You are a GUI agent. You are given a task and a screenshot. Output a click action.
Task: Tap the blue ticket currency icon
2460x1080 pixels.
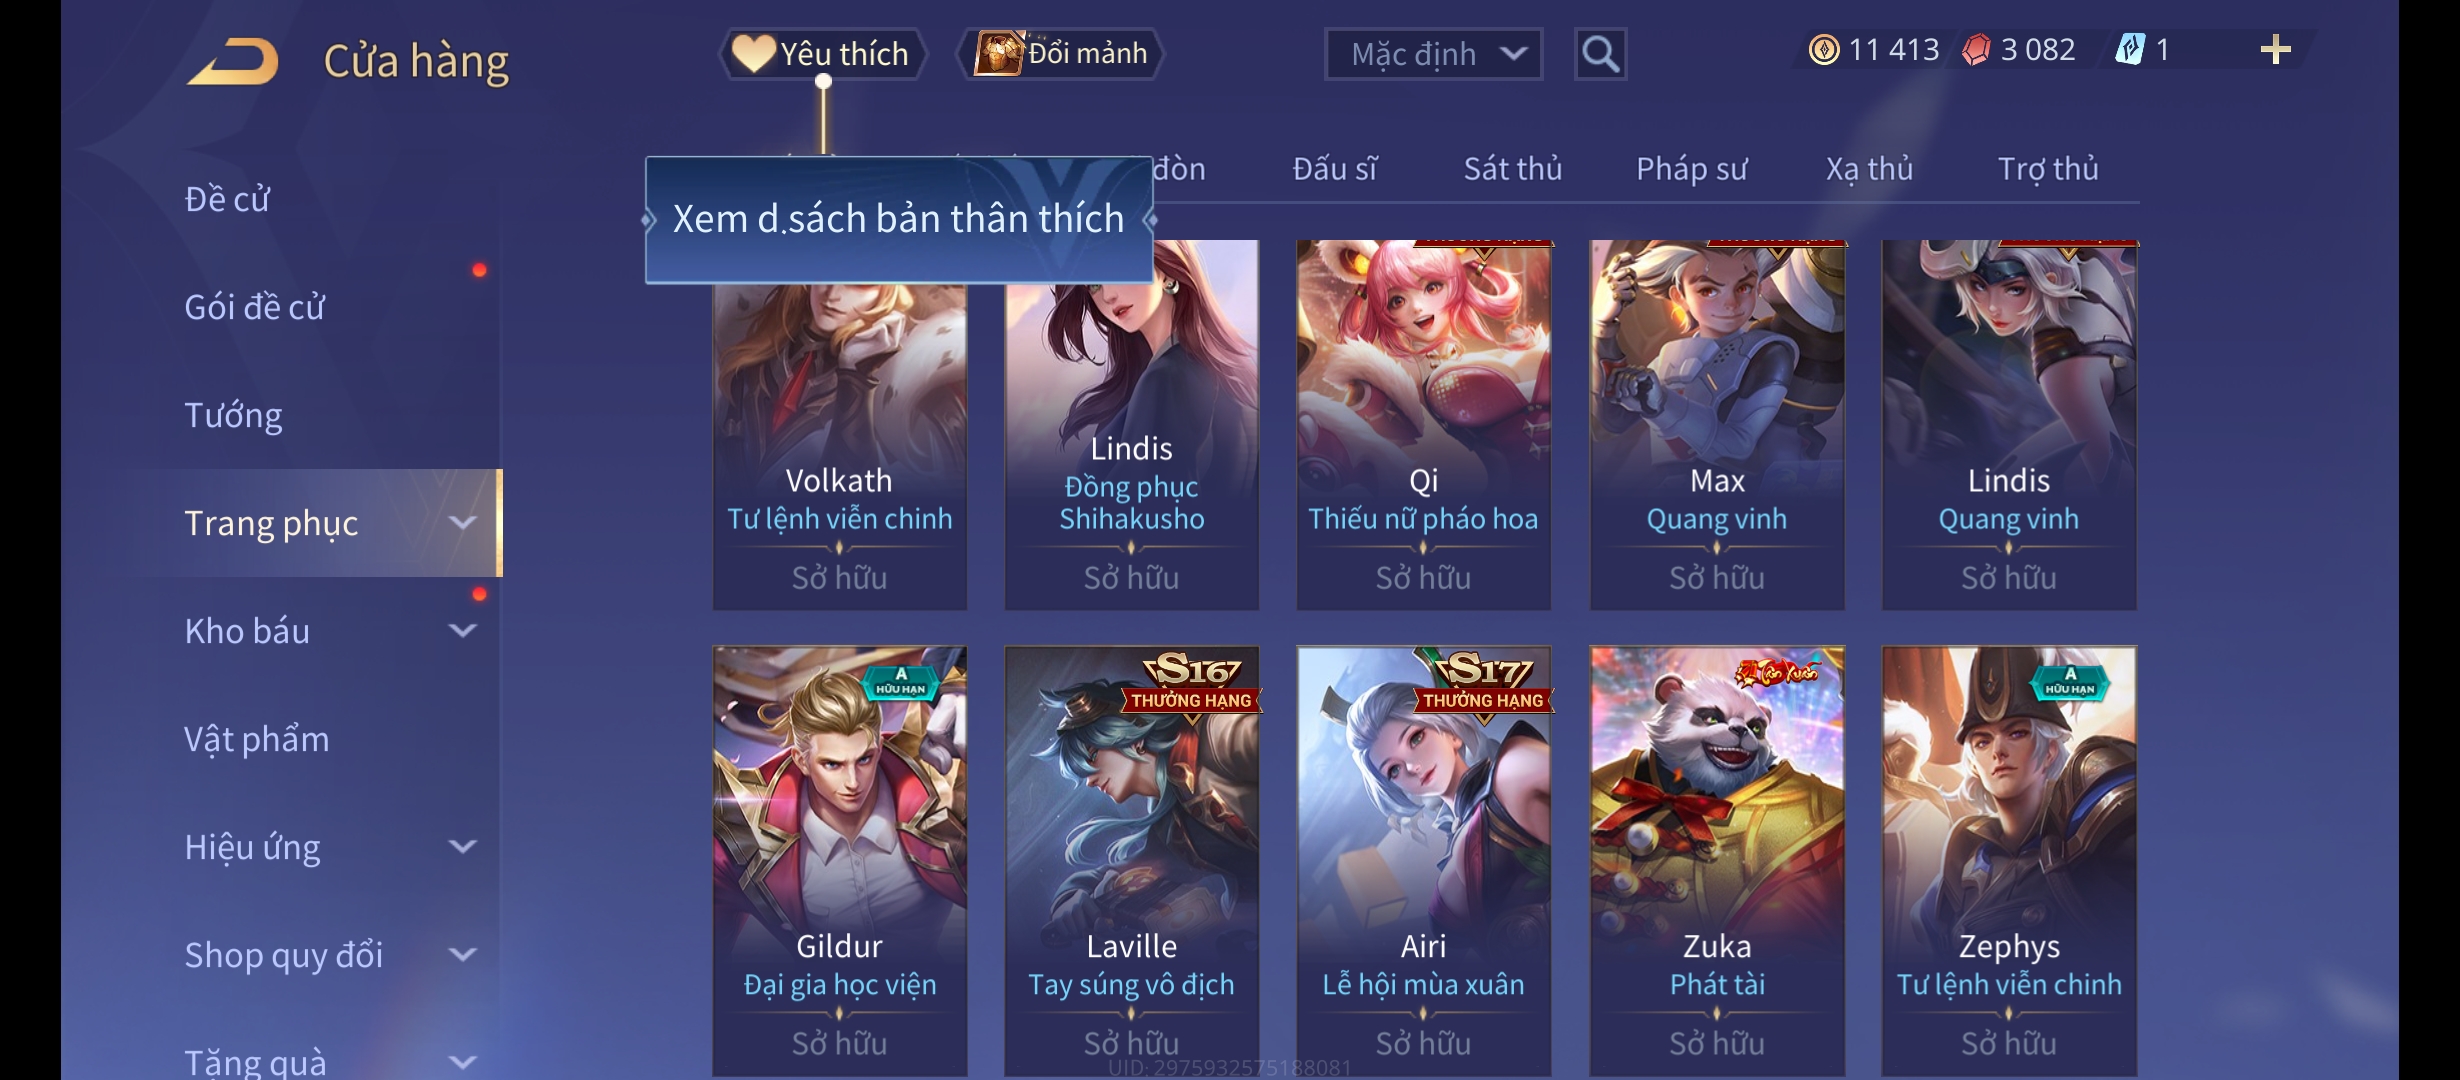click(x=2130, y=50)
